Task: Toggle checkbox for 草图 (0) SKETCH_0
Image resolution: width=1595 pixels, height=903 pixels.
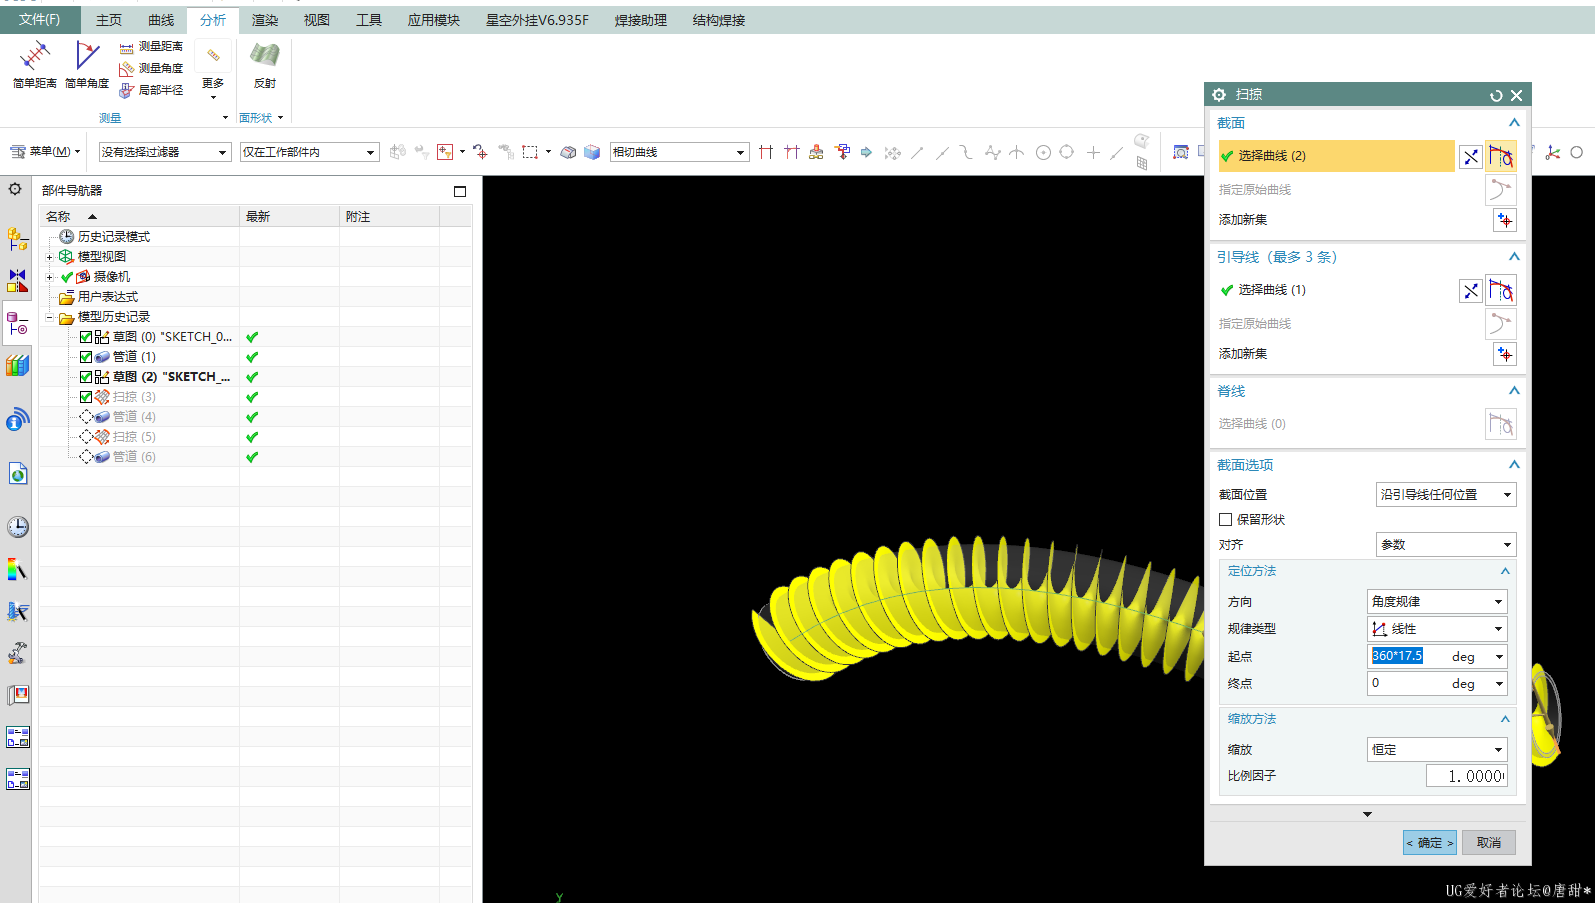Action: pyautogui.click(x=86, y=337)
